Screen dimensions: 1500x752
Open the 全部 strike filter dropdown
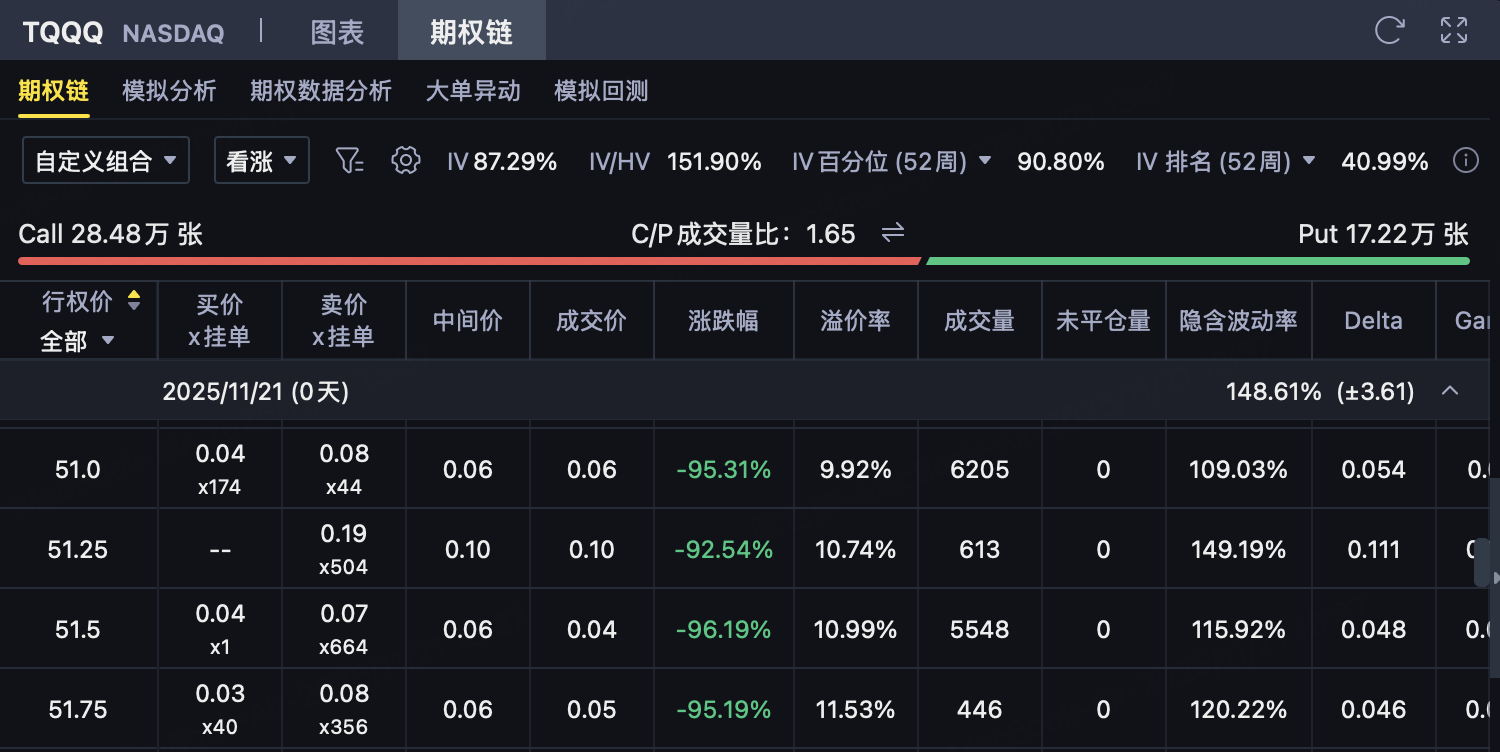click(x=78, y=341)
